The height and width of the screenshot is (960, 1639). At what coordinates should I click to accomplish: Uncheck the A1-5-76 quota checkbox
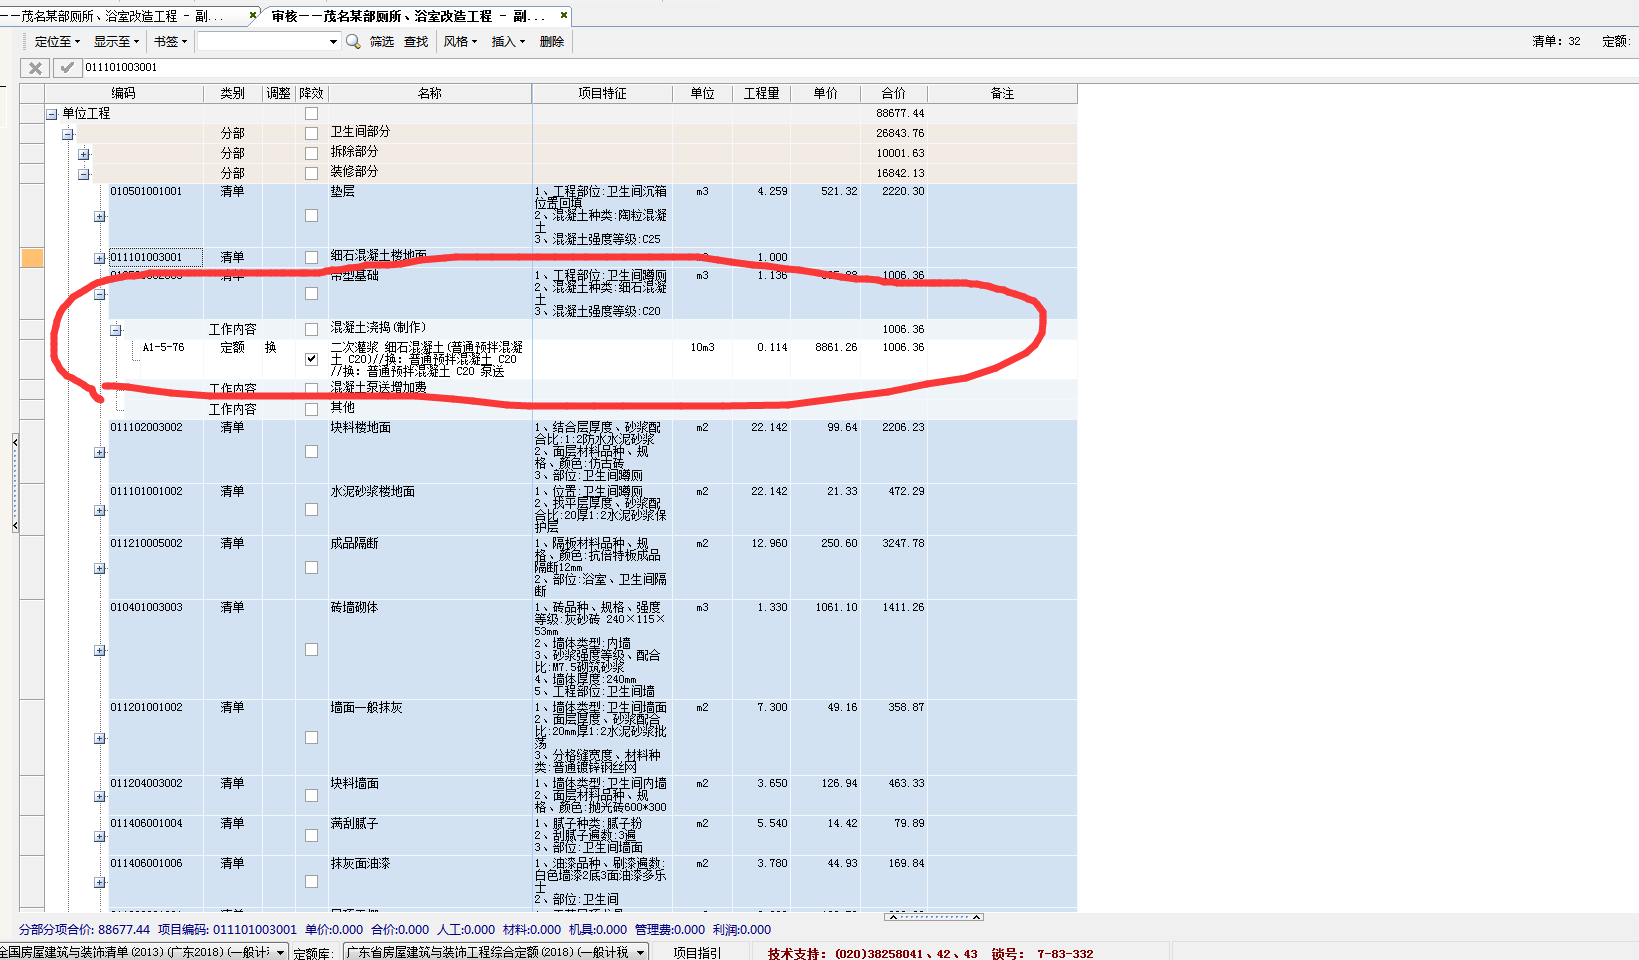click(312, 359)
